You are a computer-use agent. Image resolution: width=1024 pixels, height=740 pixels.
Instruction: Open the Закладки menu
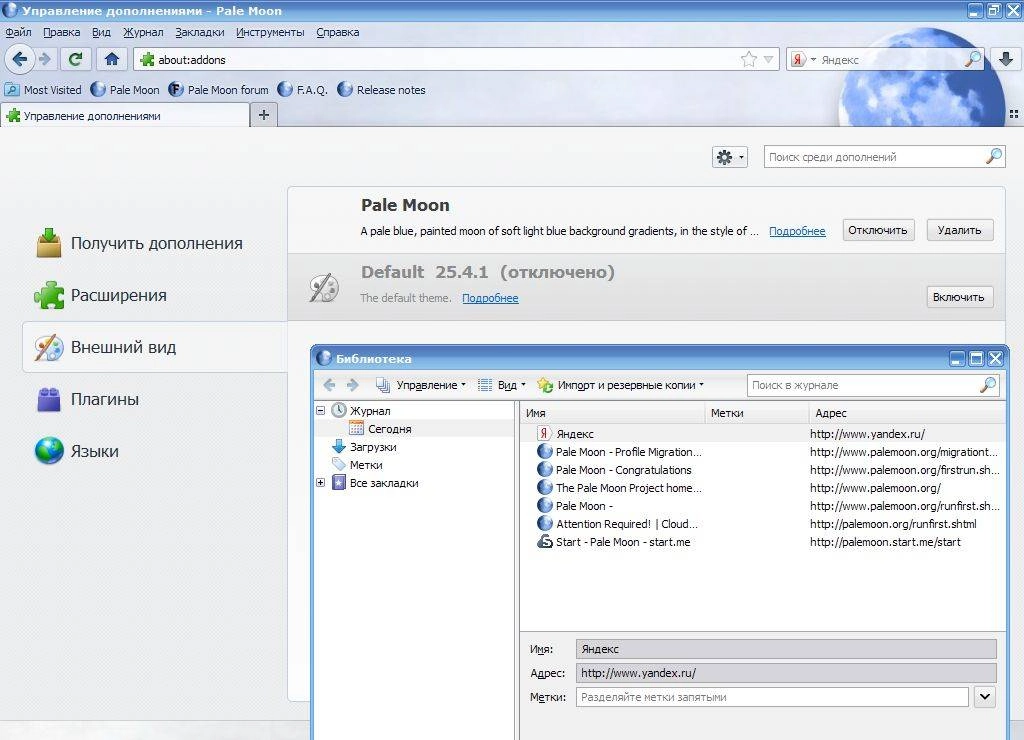click(x=200, y=32)
